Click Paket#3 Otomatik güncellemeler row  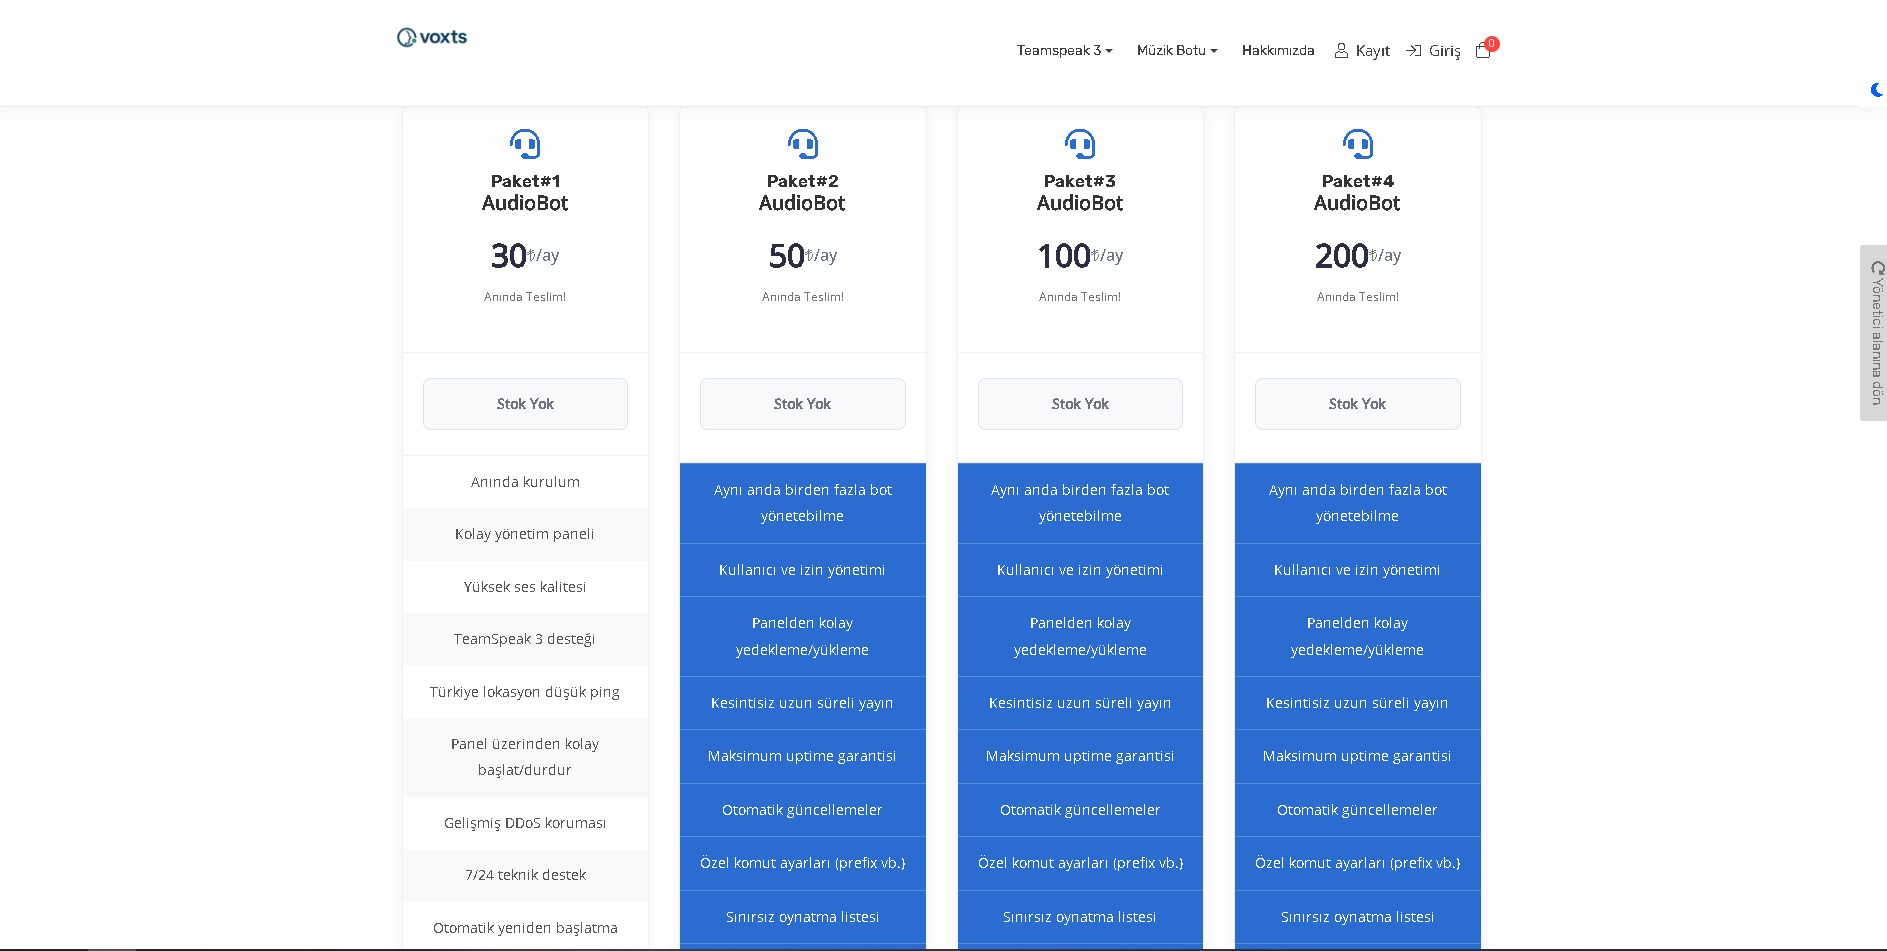click(1080, 810)
